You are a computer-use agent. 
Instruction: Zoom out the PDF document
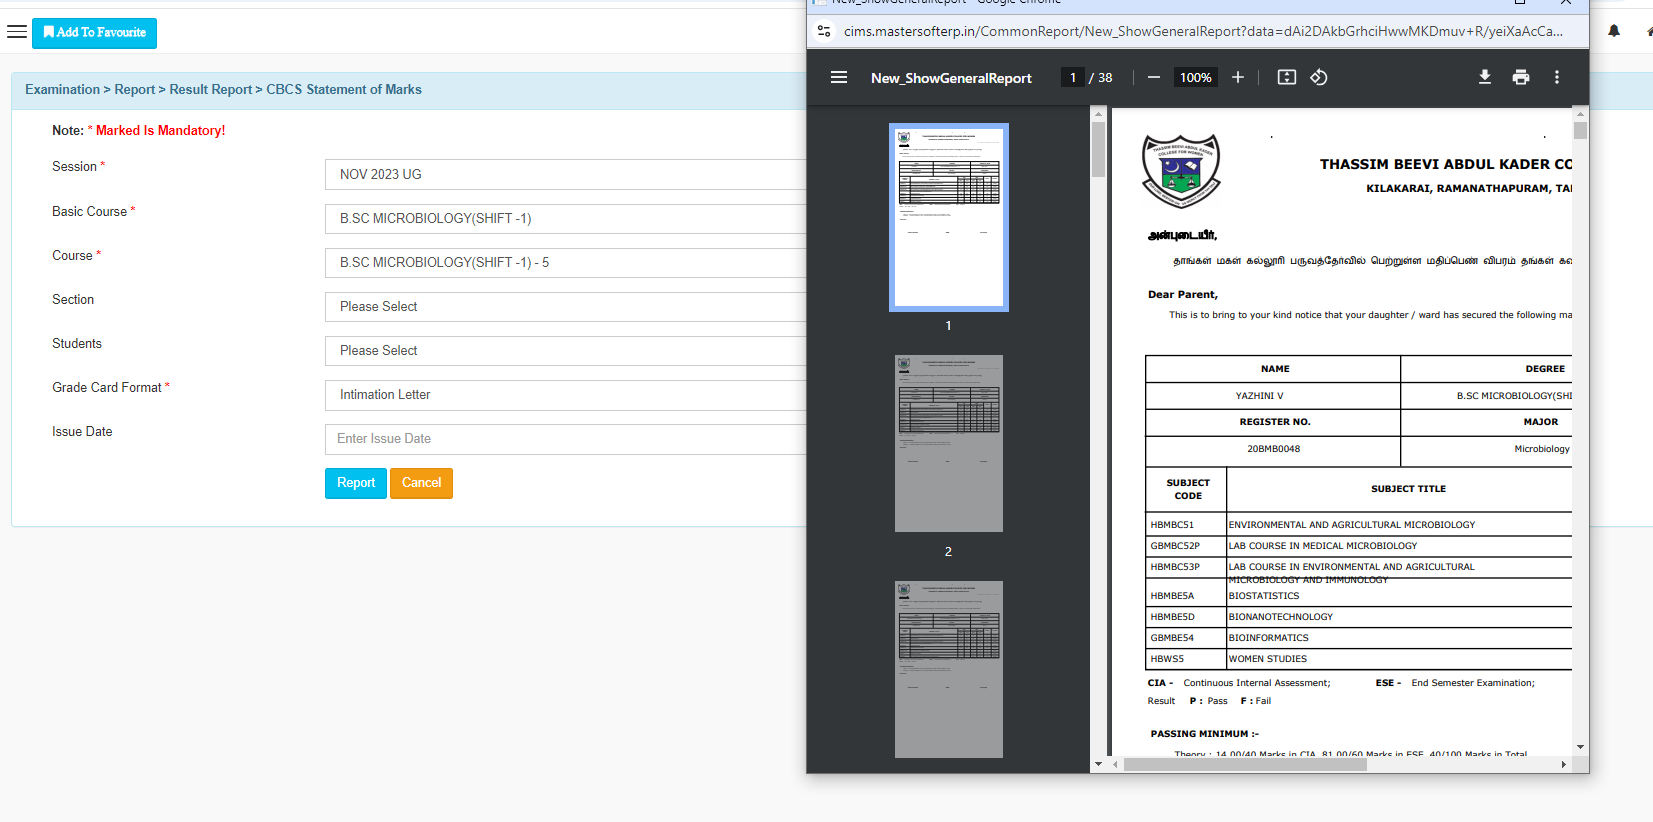click(x=1153, y=77)
